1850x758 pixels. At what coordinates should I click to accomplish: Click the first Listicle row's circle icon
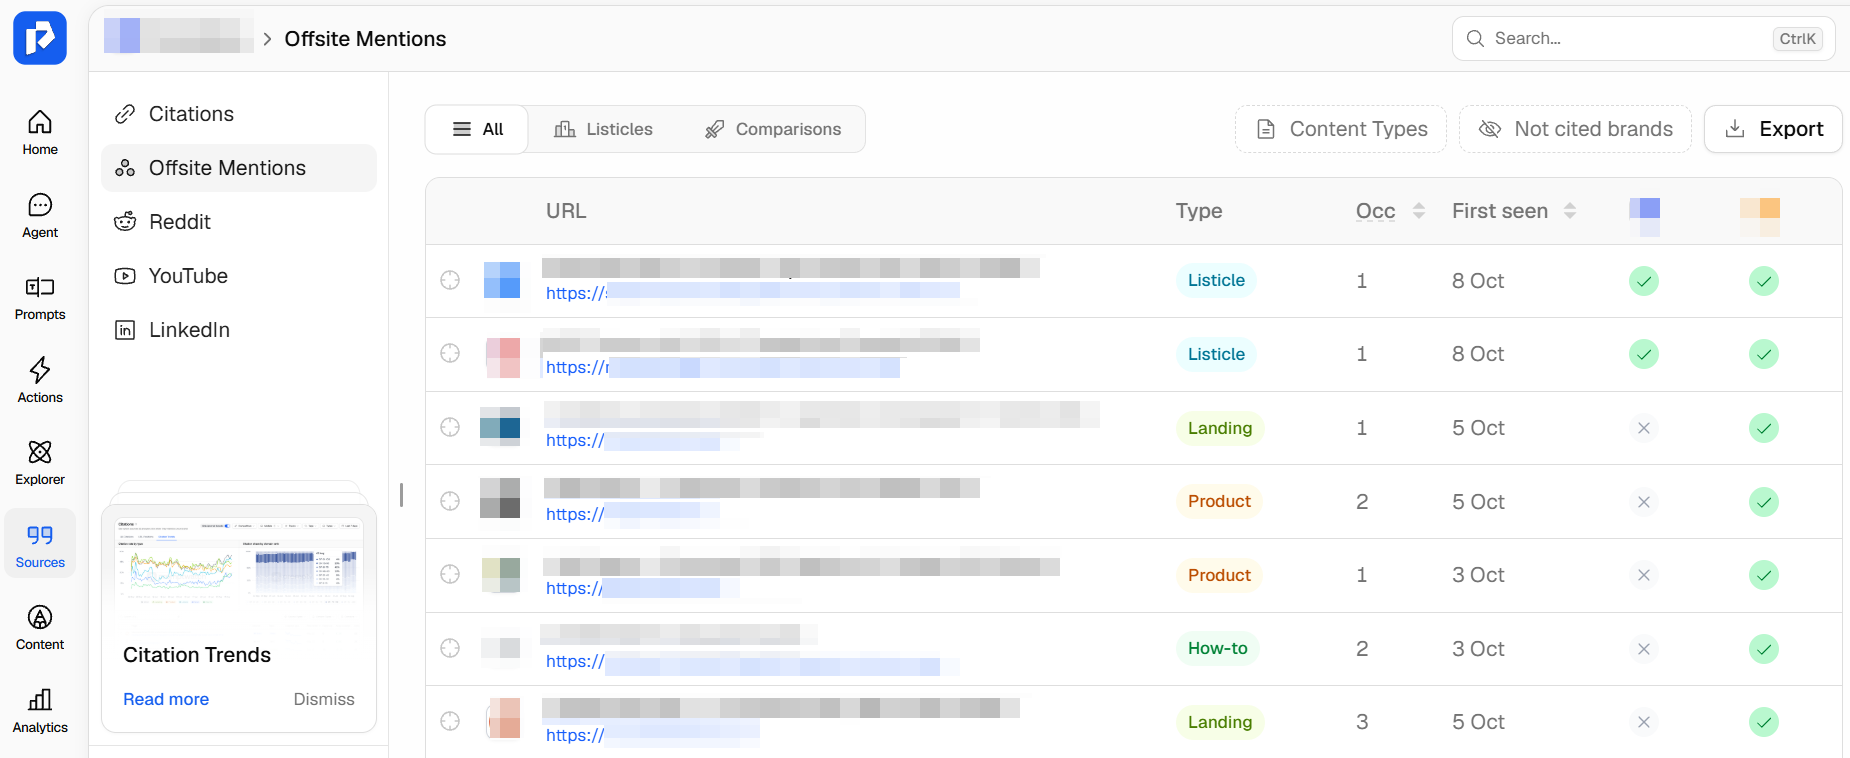pos(450,280)
